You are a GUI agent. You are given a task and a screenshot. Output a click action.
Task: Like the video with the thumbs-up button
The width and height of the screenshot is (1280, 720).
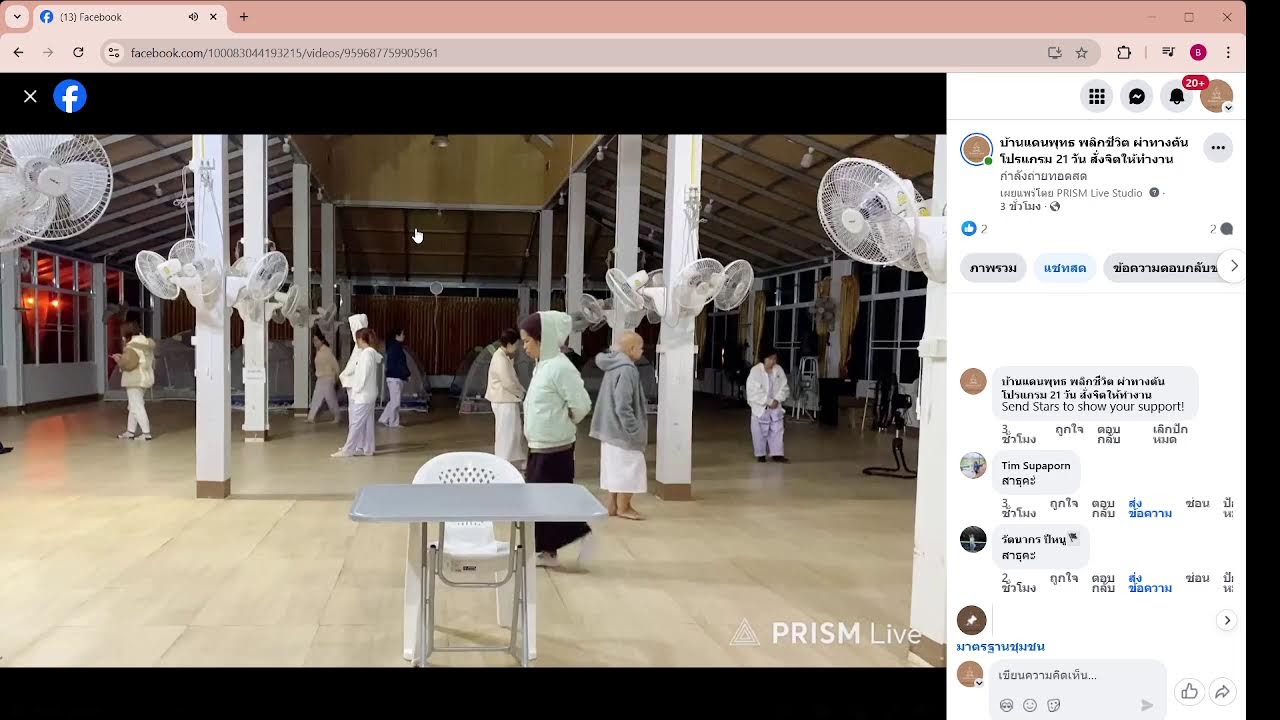[1189, 691]
